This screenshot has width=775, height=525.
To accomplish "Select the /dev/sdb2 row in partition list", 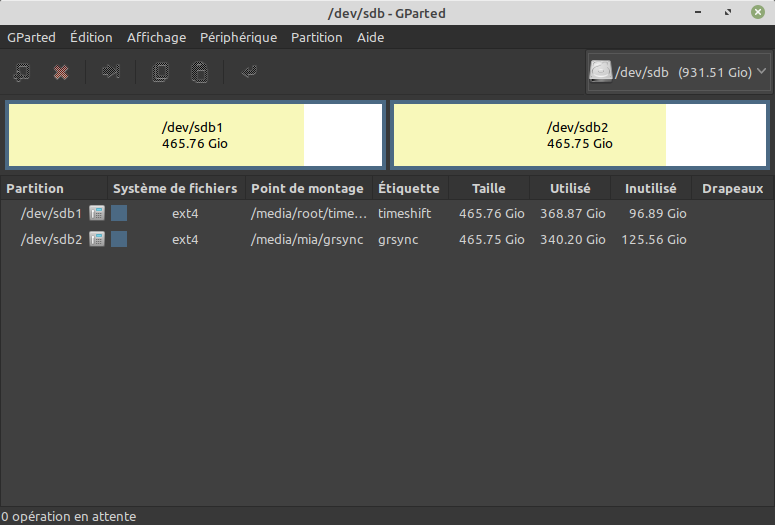I will 387,239.
